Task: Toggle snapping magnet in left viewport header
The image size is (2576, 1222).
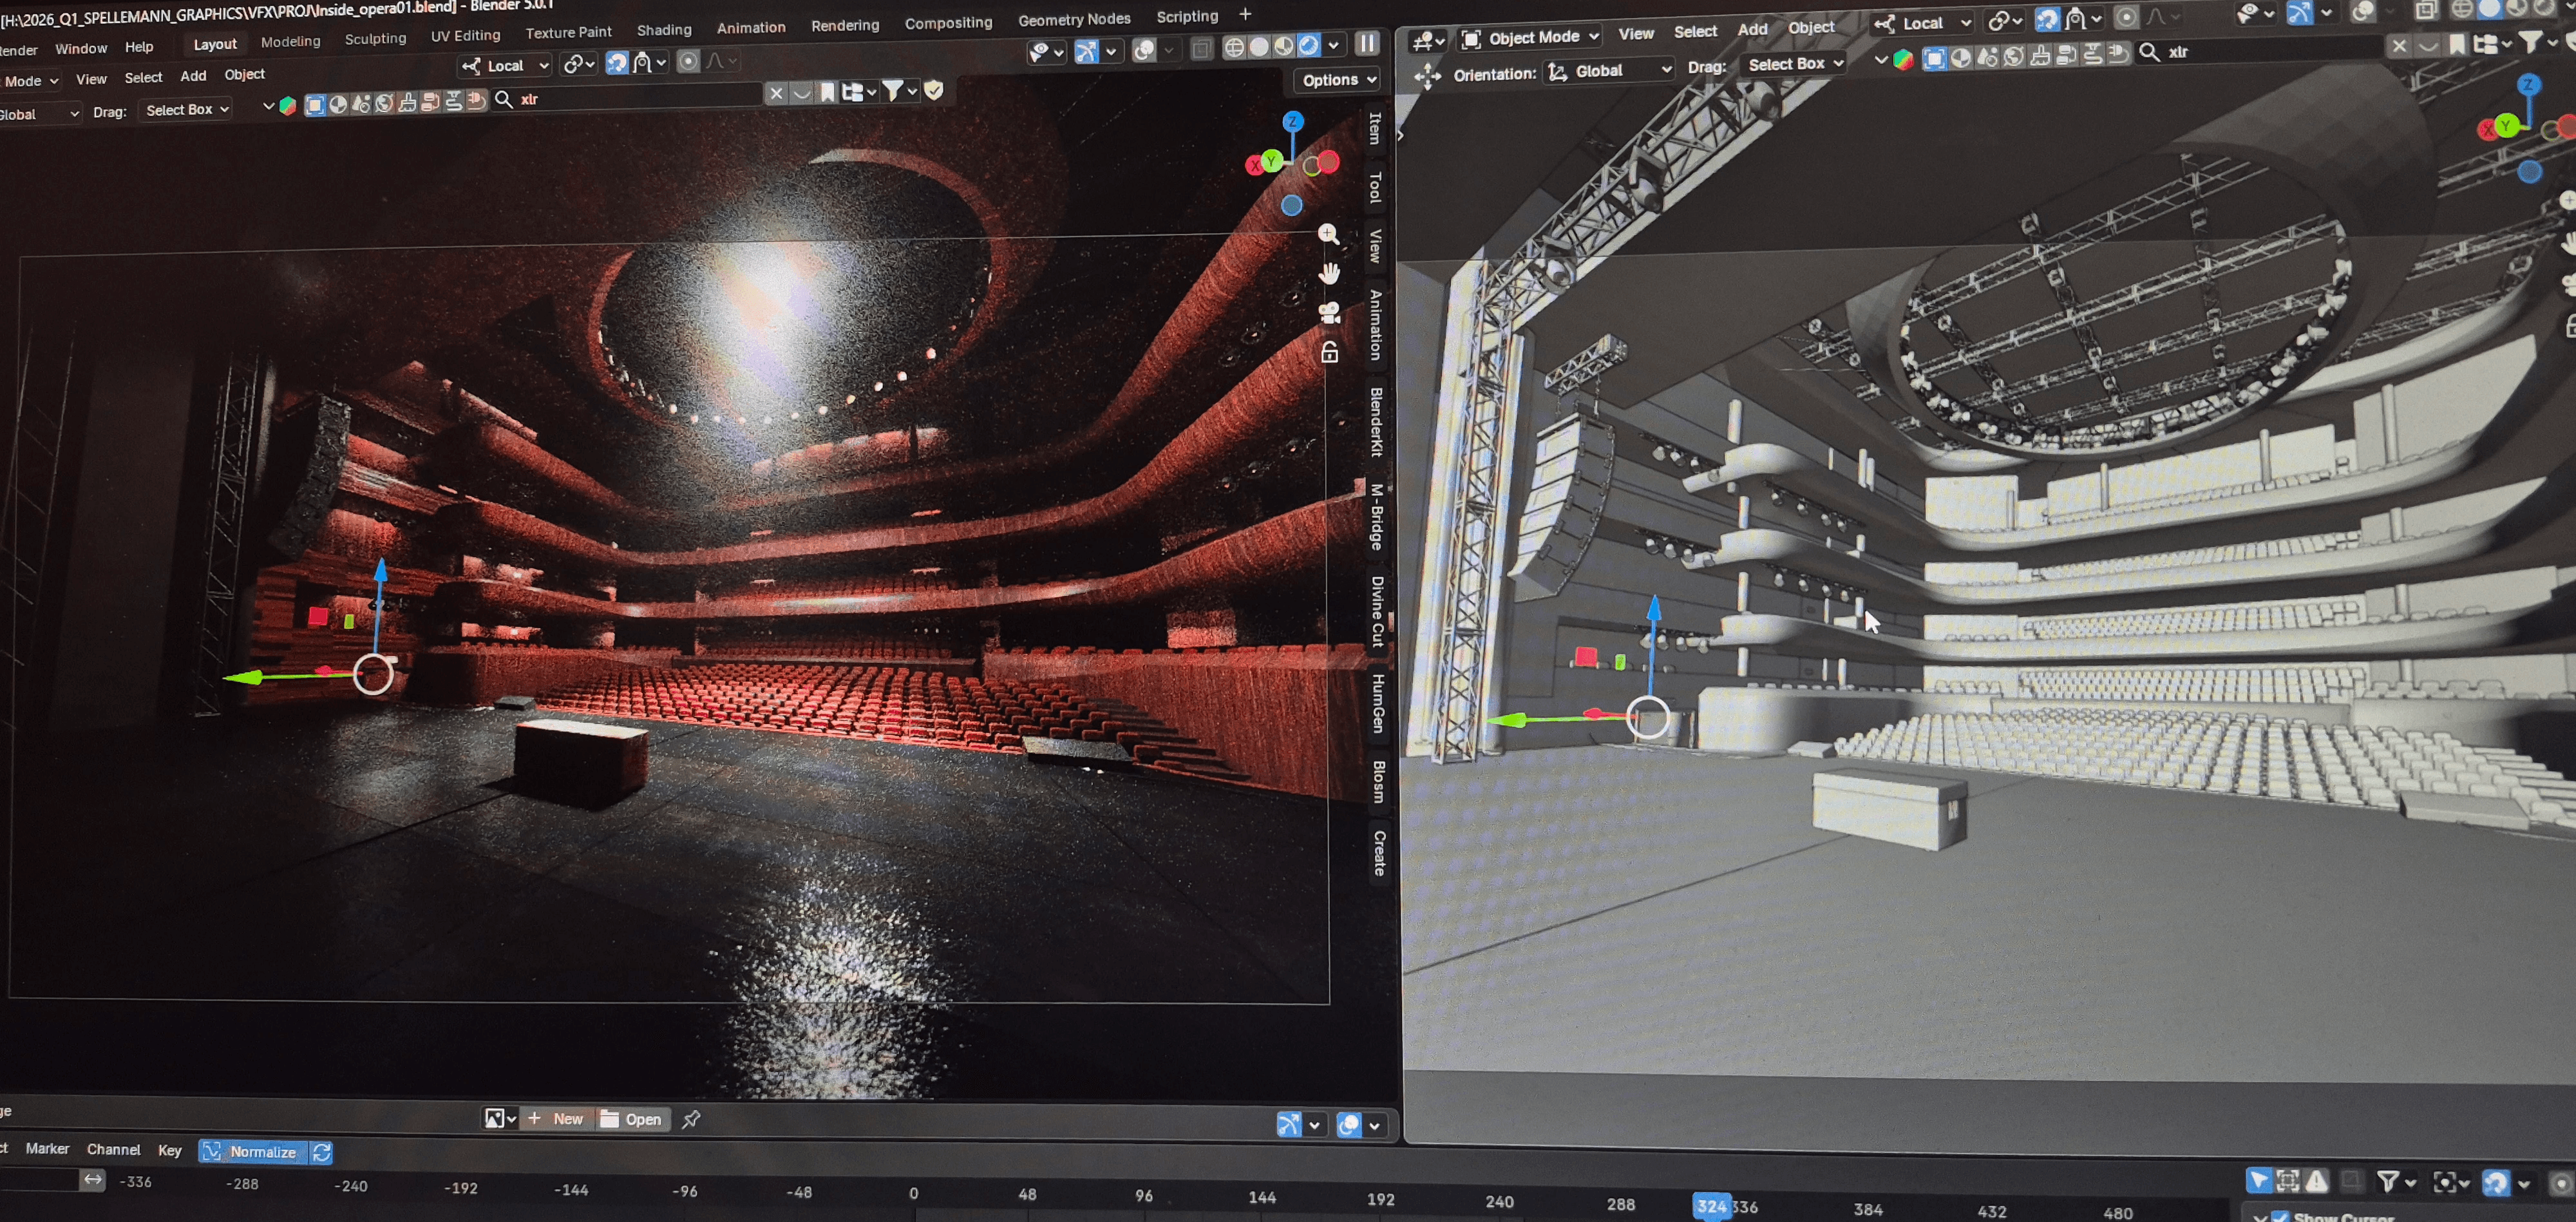Action: [x=617, y=63]
